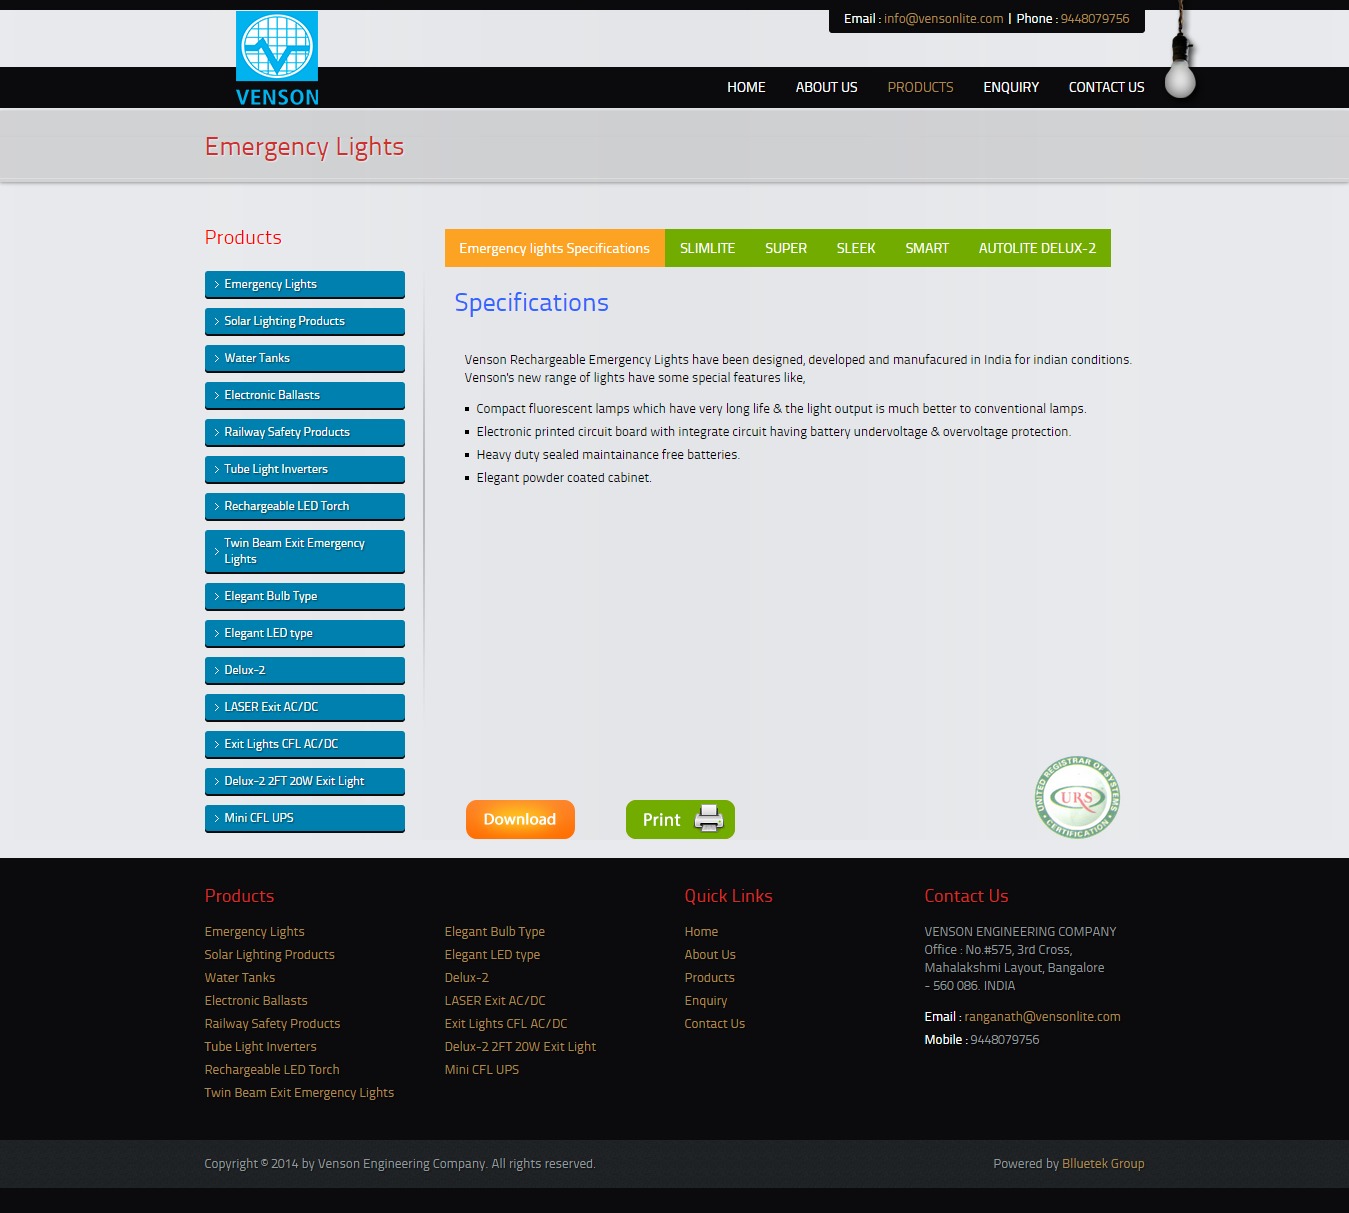Screen dimensions: 1349x1213
Task: Open Railway Safety Products footer link
Action: pos(272,1023)
